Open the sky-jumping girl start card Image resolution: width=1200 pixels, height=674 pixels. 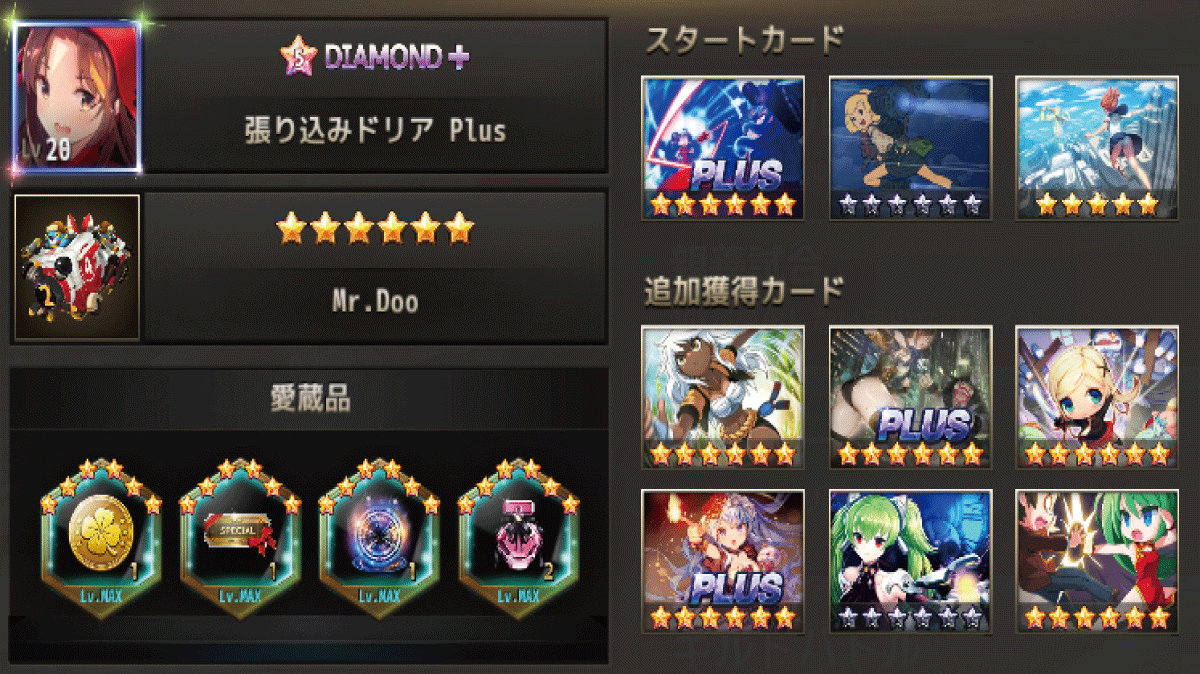click(x=1096, y=148)
